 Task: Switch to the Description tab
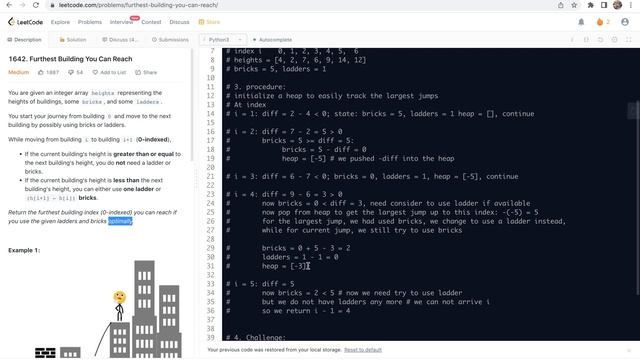[24, 40]
